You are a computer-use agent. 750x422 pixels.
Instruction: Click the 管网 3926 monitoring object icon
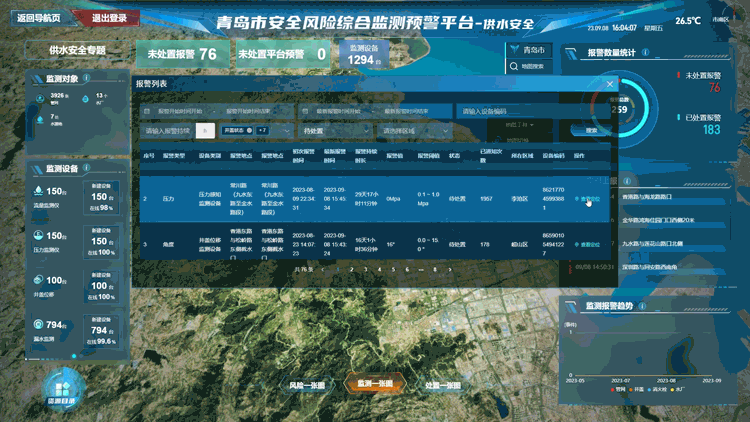40,99
